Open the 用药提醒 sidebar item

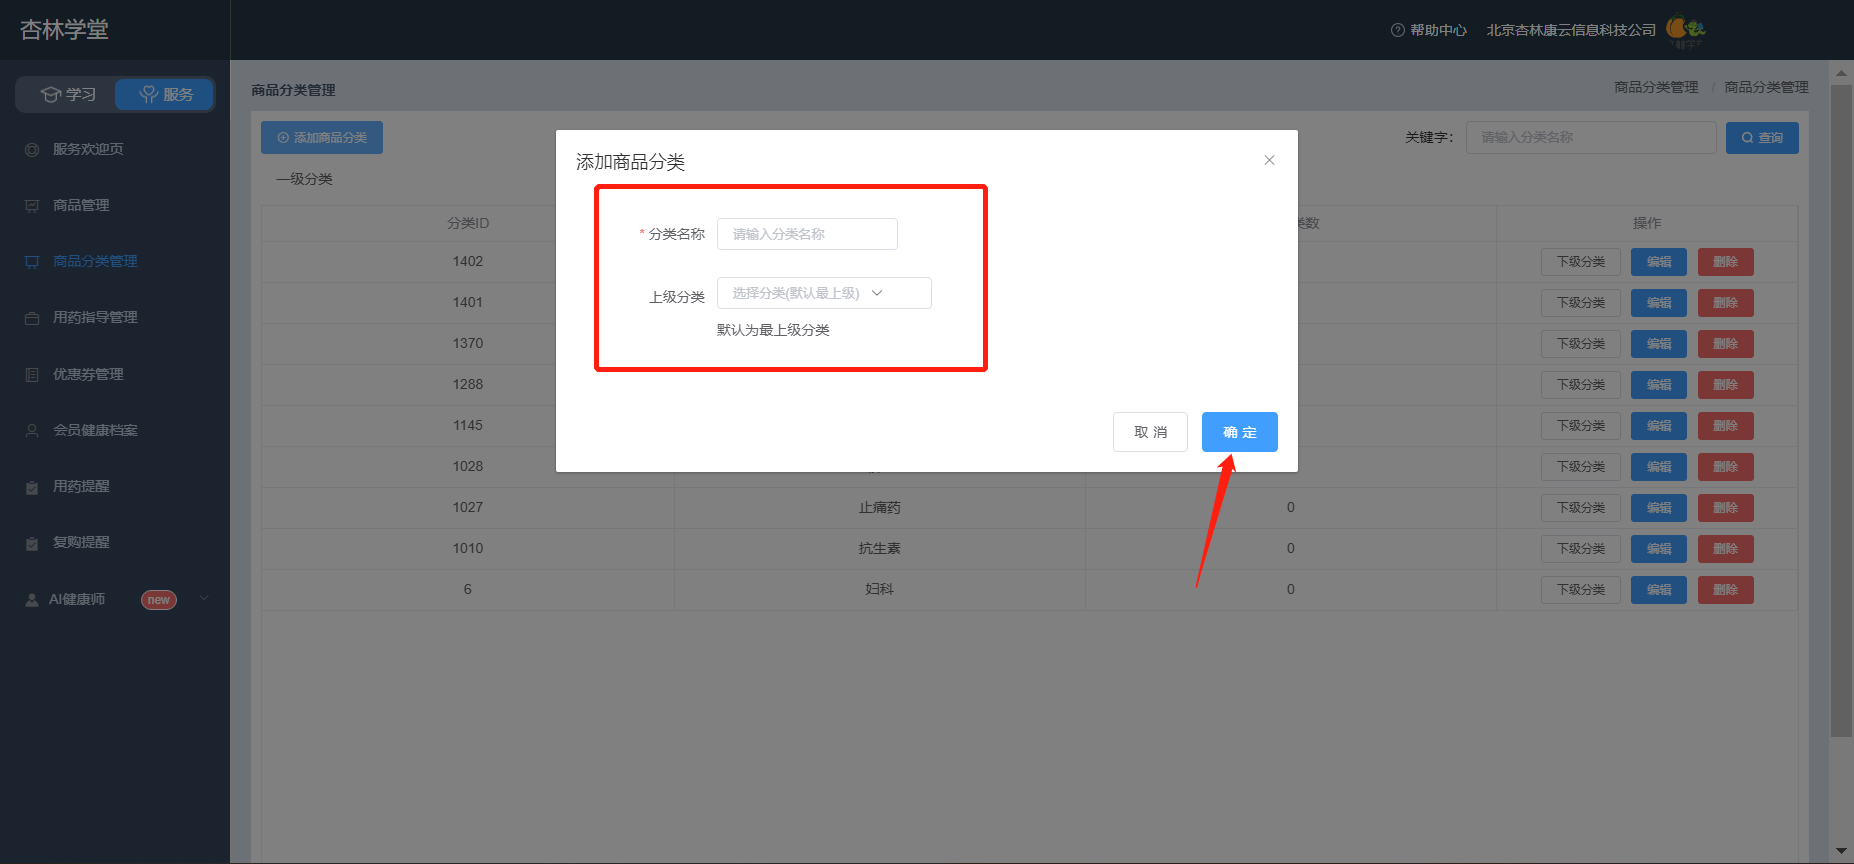(81, 486)
